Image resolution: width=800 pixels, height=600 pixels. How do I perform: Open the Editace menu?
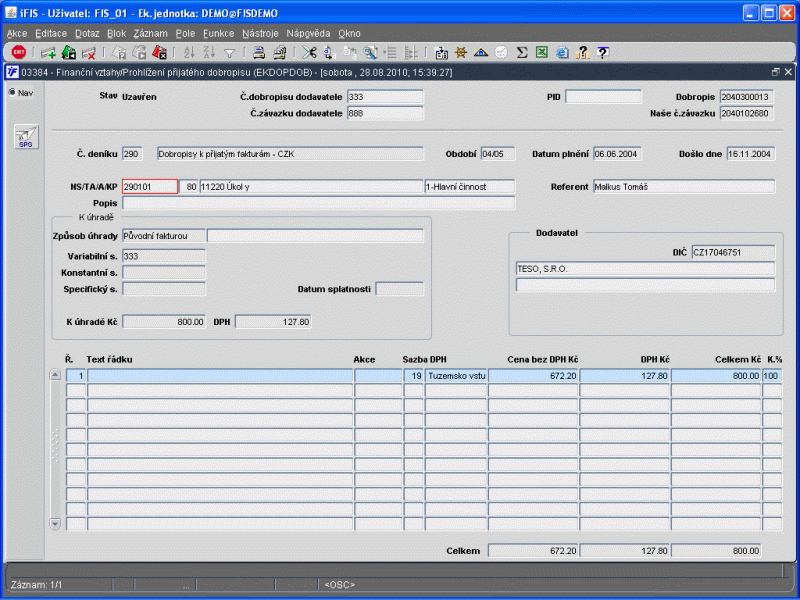point(51,34)
